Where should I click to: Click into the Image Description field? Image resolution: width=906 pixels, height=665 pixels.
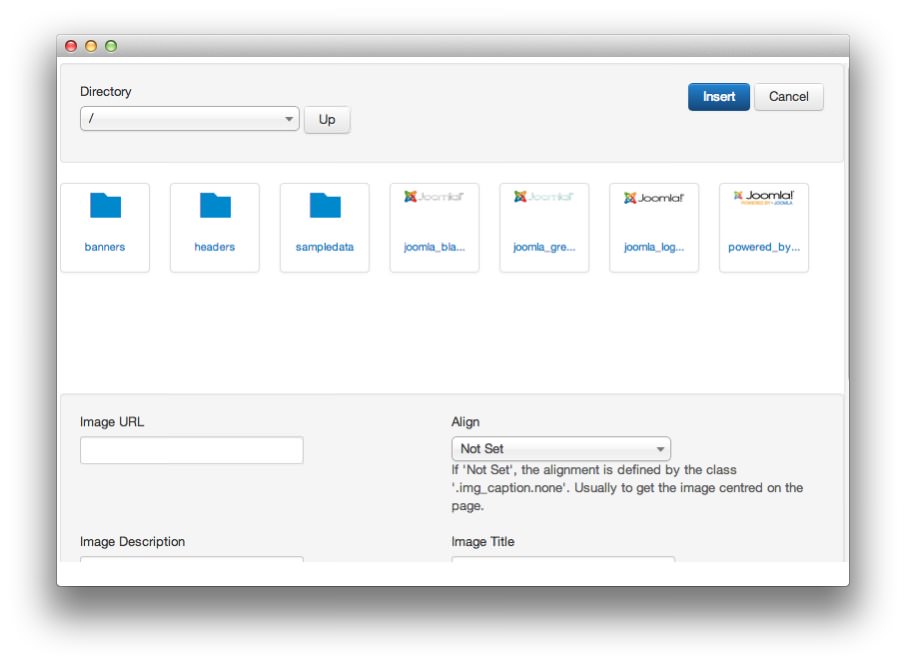click(x=191, y=560)
